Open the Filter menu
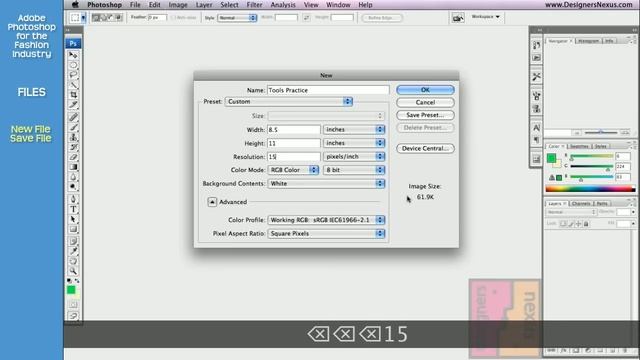Viewport: 640px width, 360px height. click(x=254, y=5)
